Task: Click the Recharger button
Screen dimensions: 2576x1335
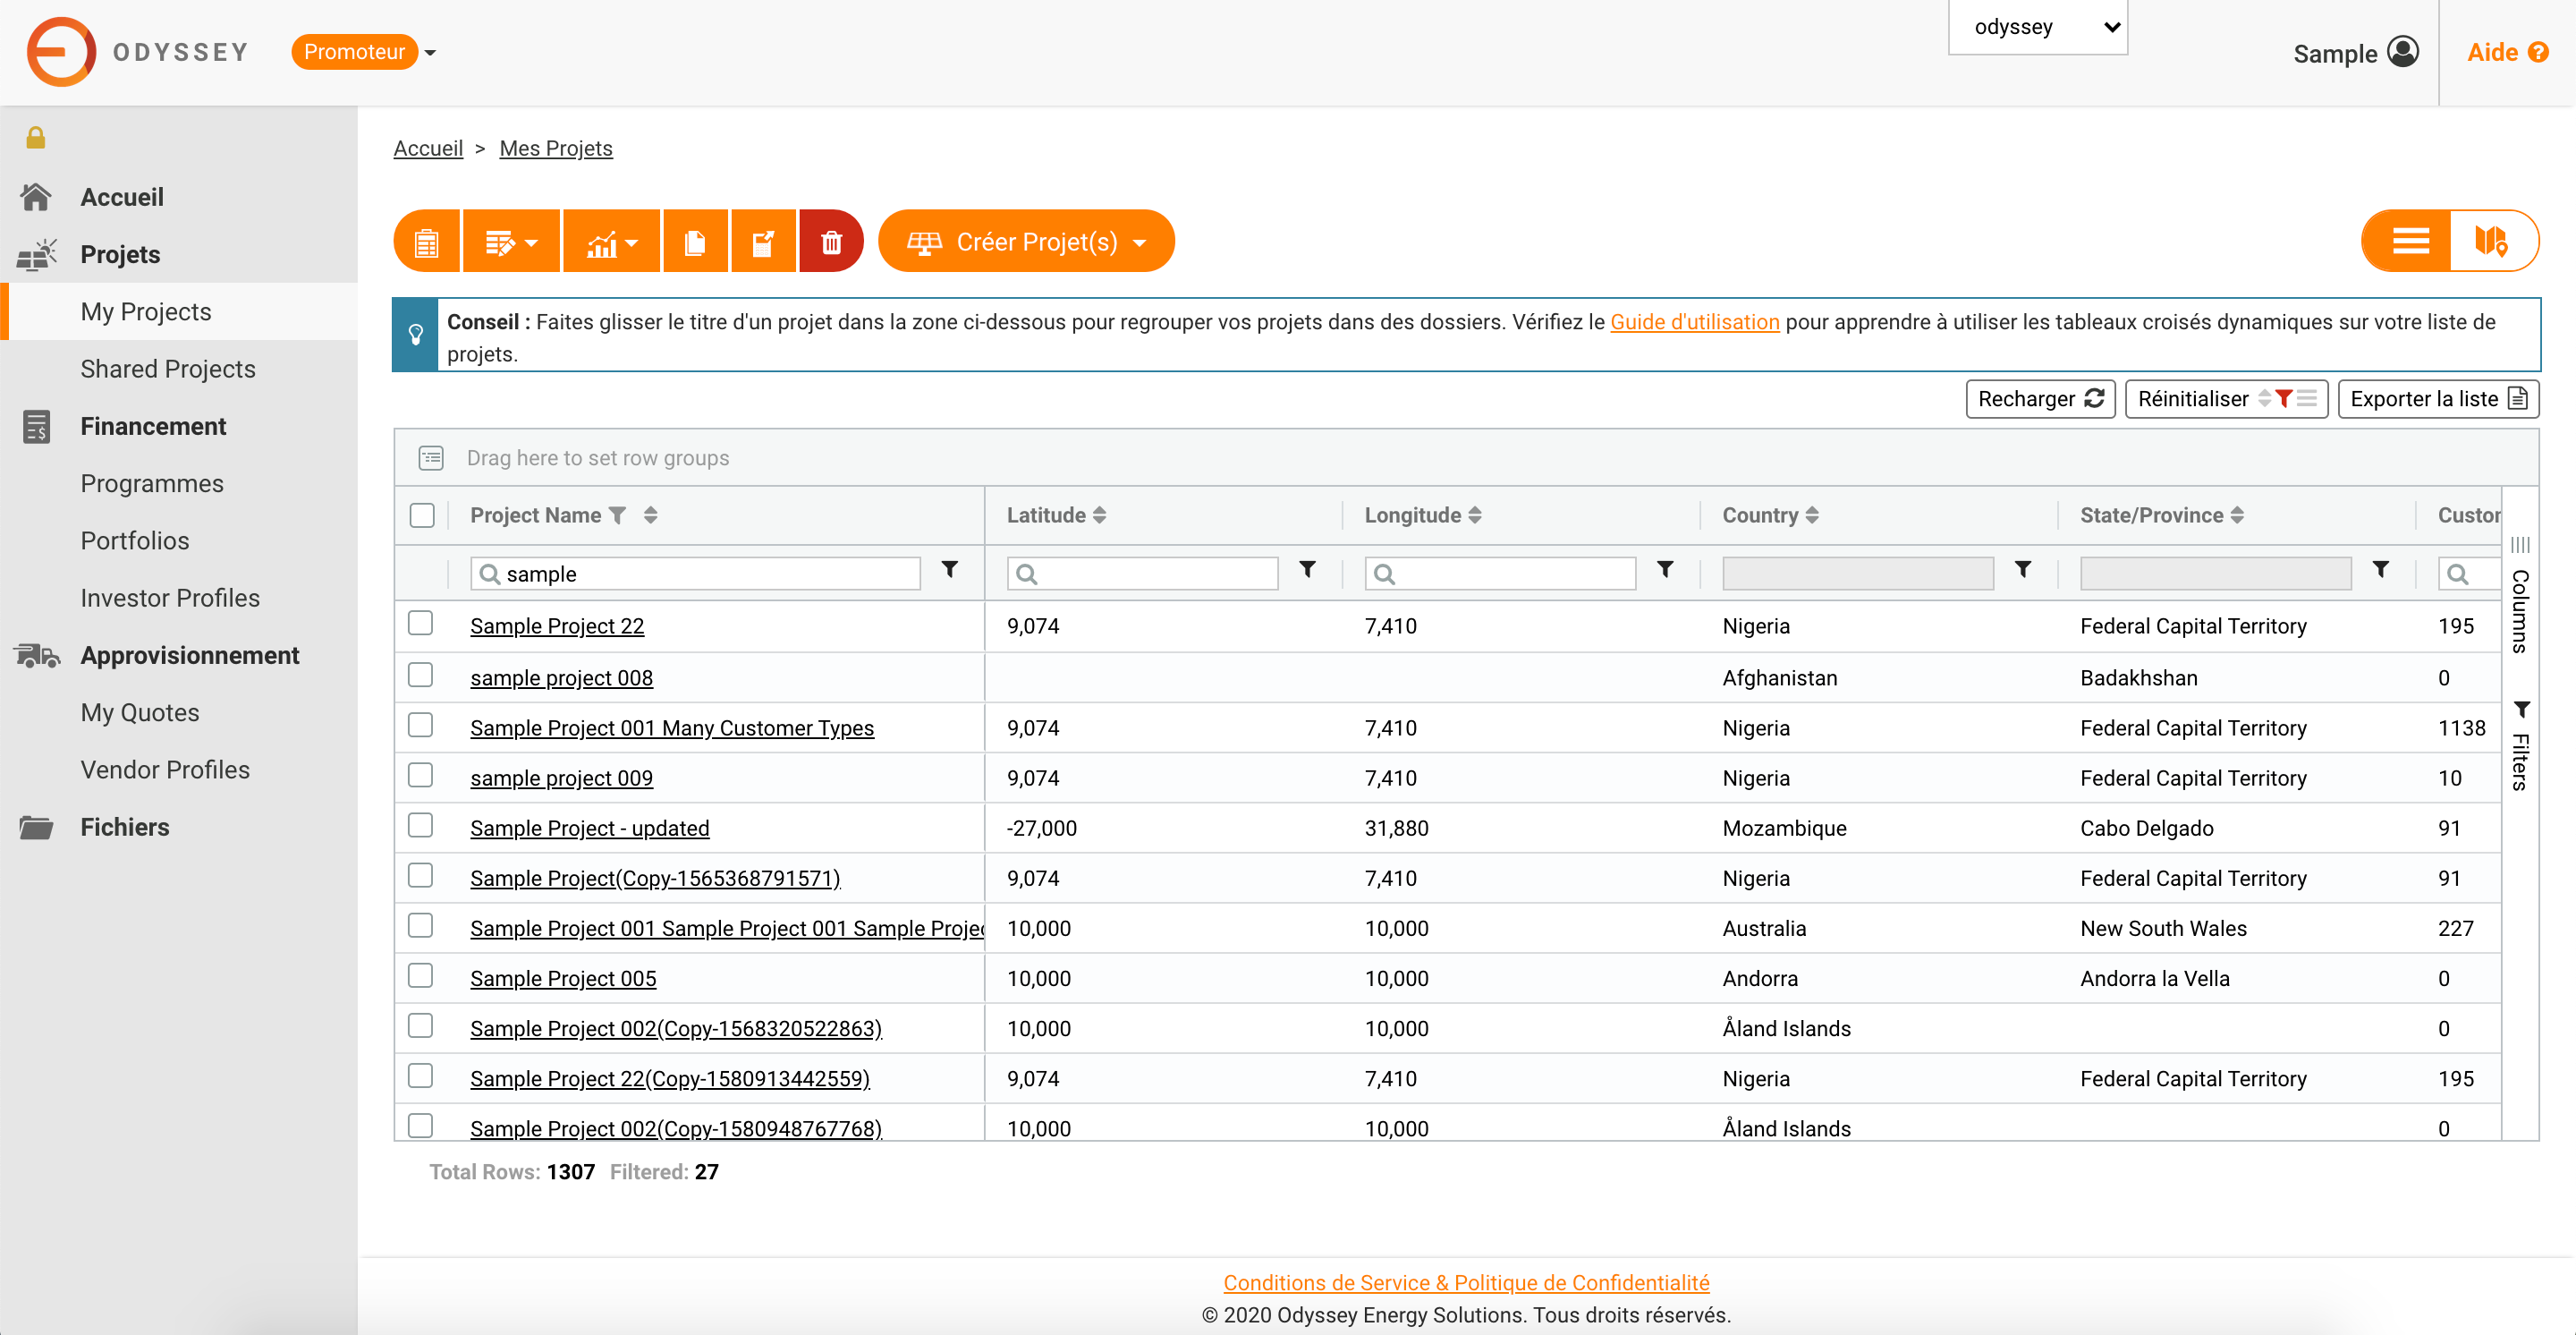Action: [2039, 399]
